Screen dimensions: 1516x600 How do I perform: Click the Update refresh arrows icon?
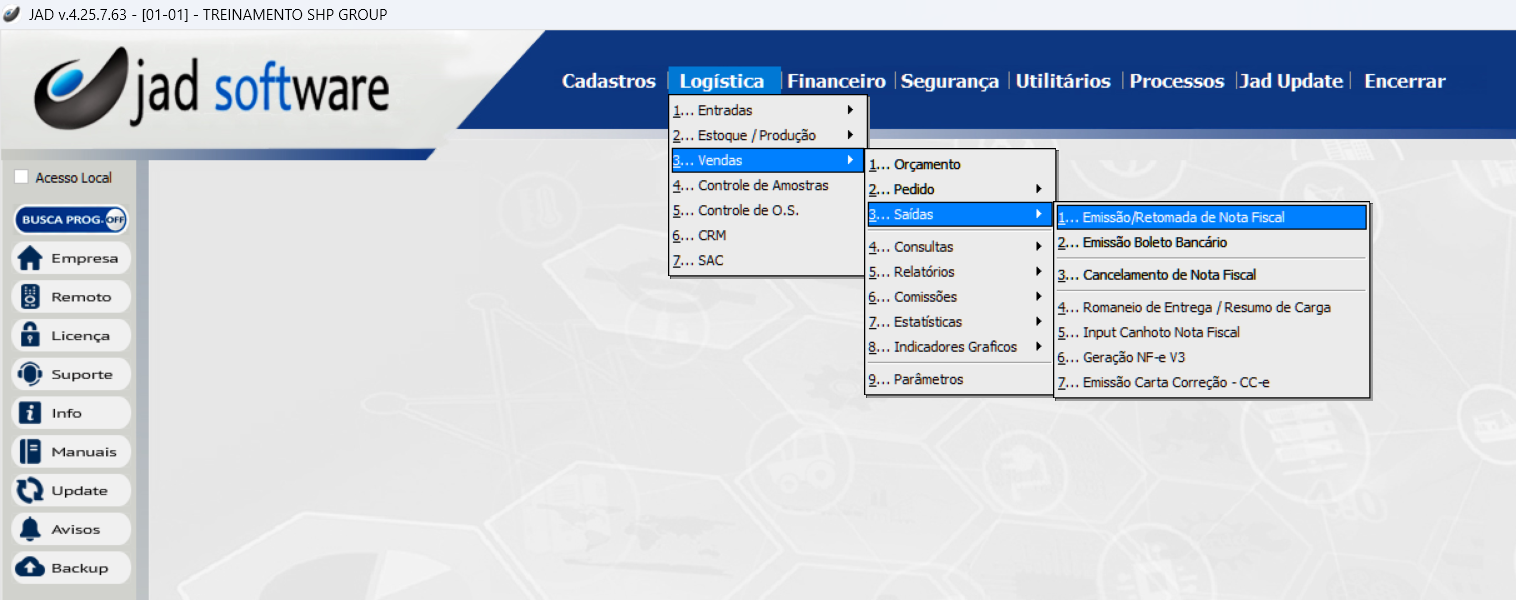click(x=31, y=491)
